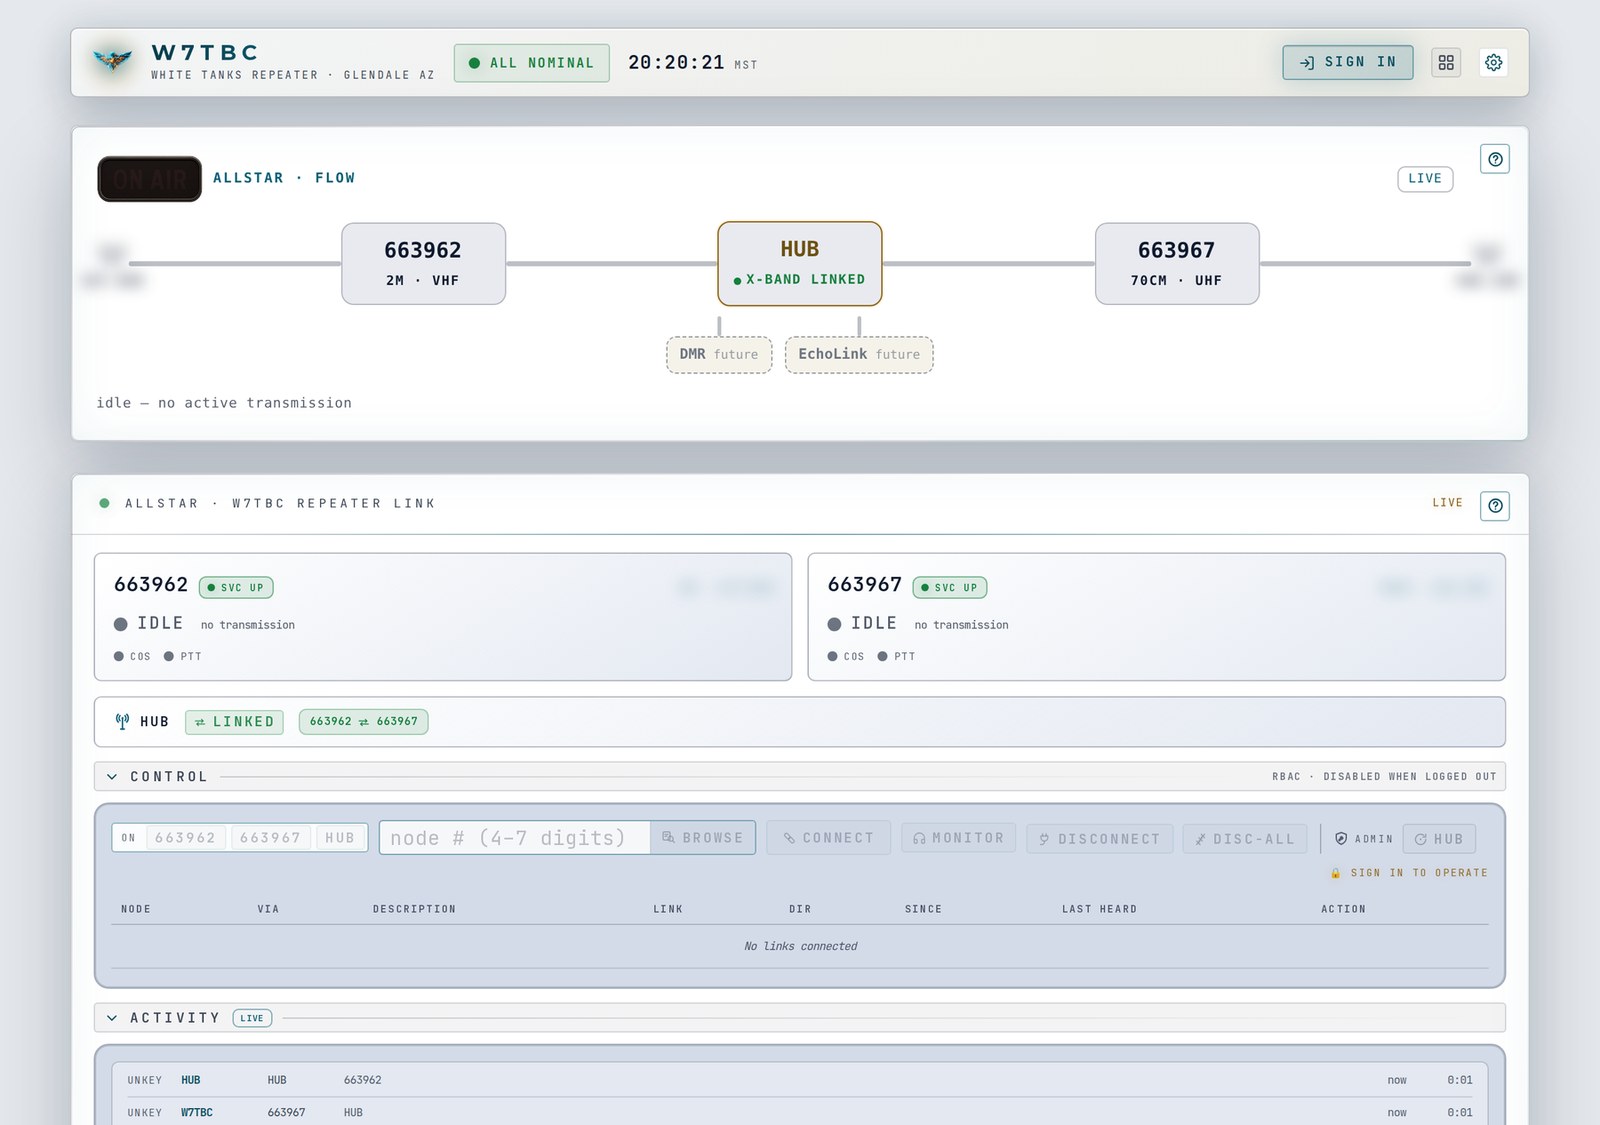Click the ADMIN shield icon
Screen dimensions: 1600x1125
point(1341,839)
